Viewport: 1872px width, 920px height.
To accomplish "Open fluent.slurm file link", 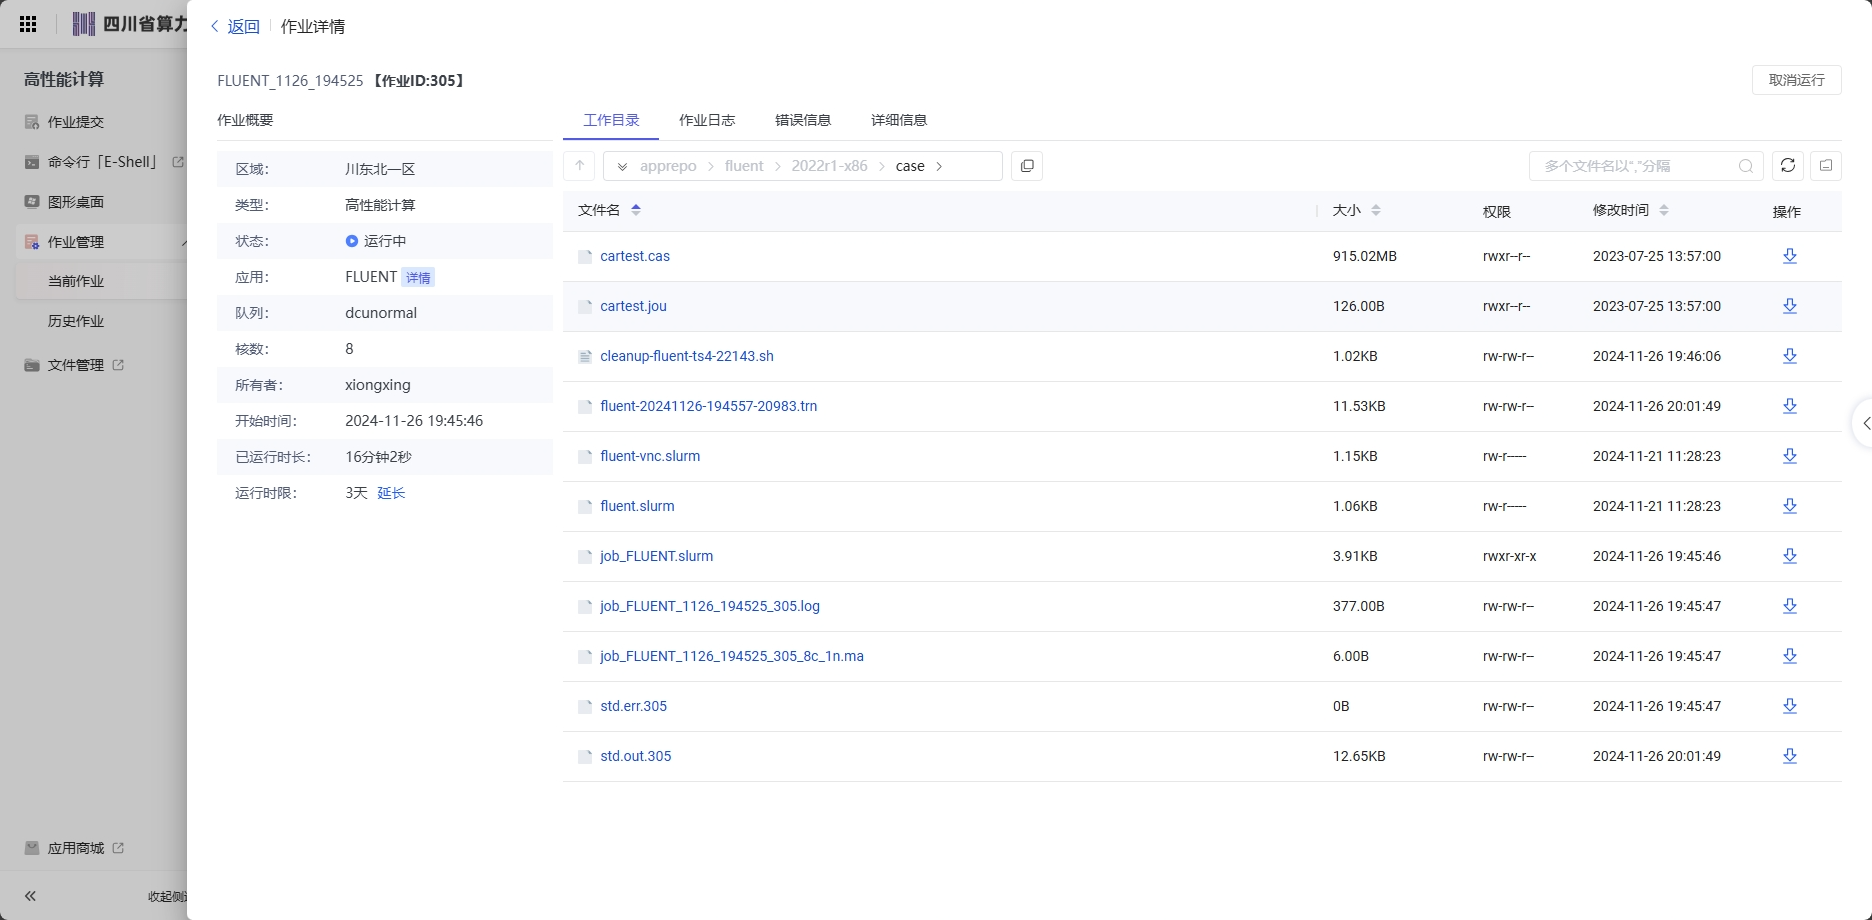I will (637, 506).
